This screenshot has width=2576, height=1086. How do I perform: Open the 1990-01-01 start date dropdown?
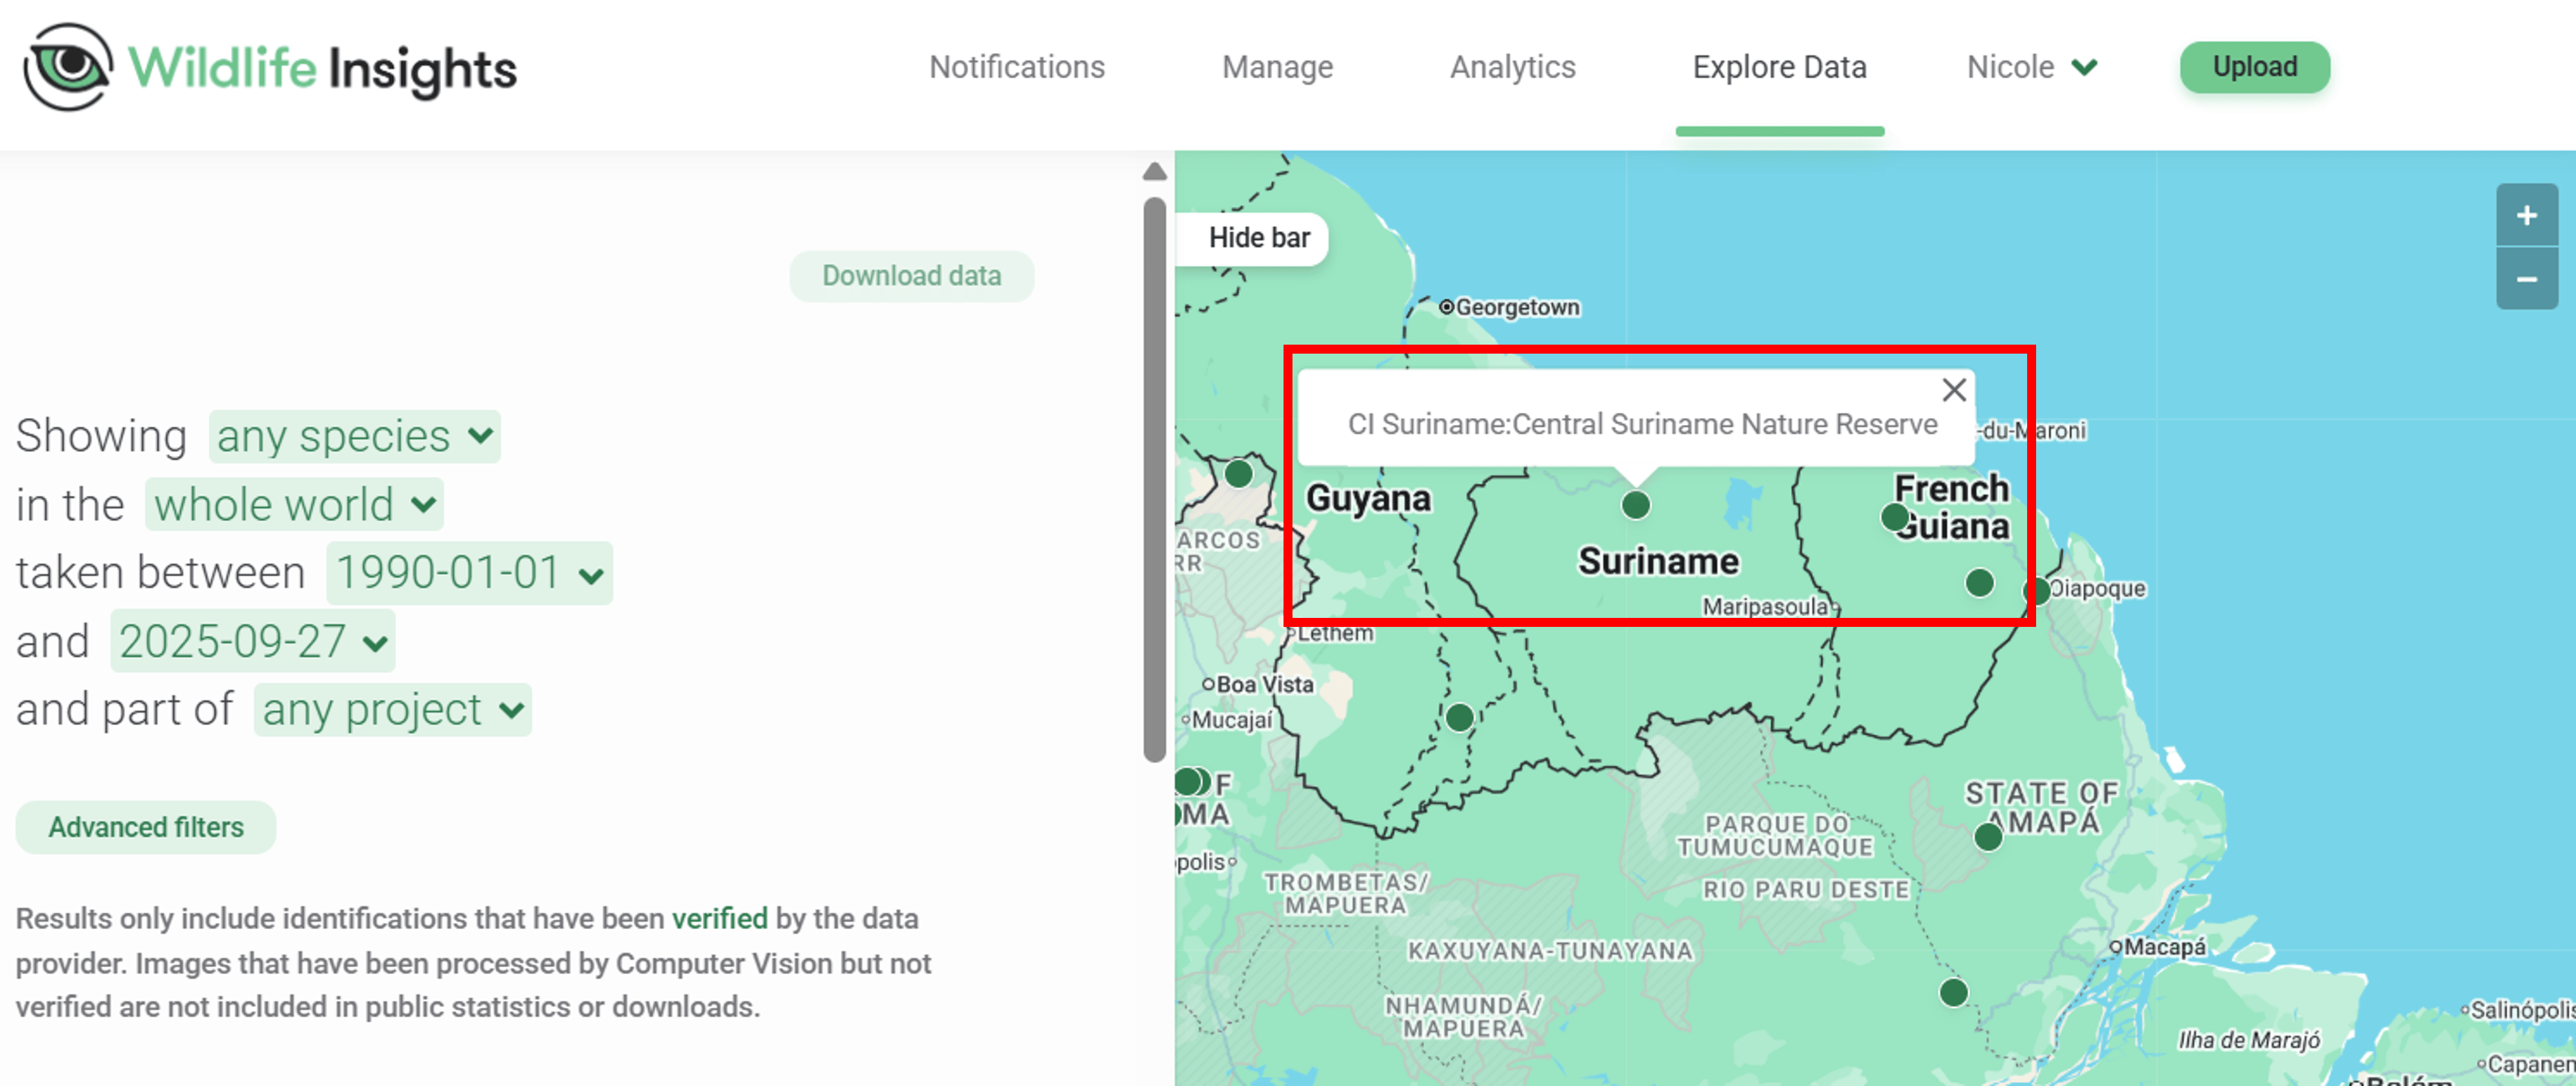point(468,573)
